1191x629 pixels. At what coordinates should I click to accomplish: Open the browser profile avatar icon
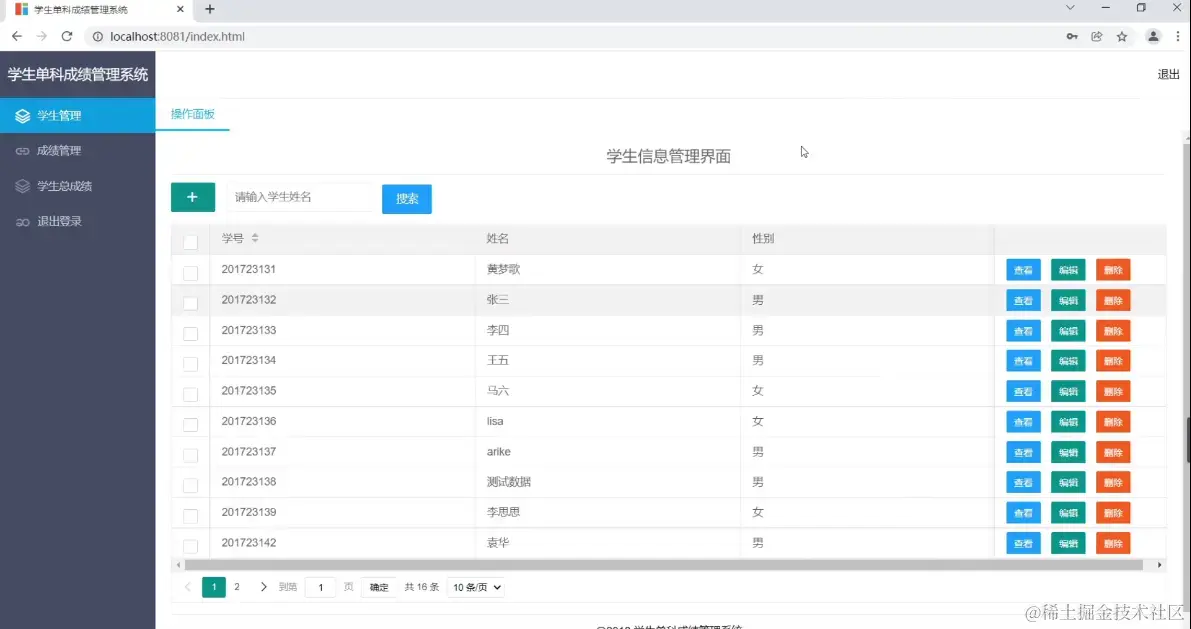1153,36
